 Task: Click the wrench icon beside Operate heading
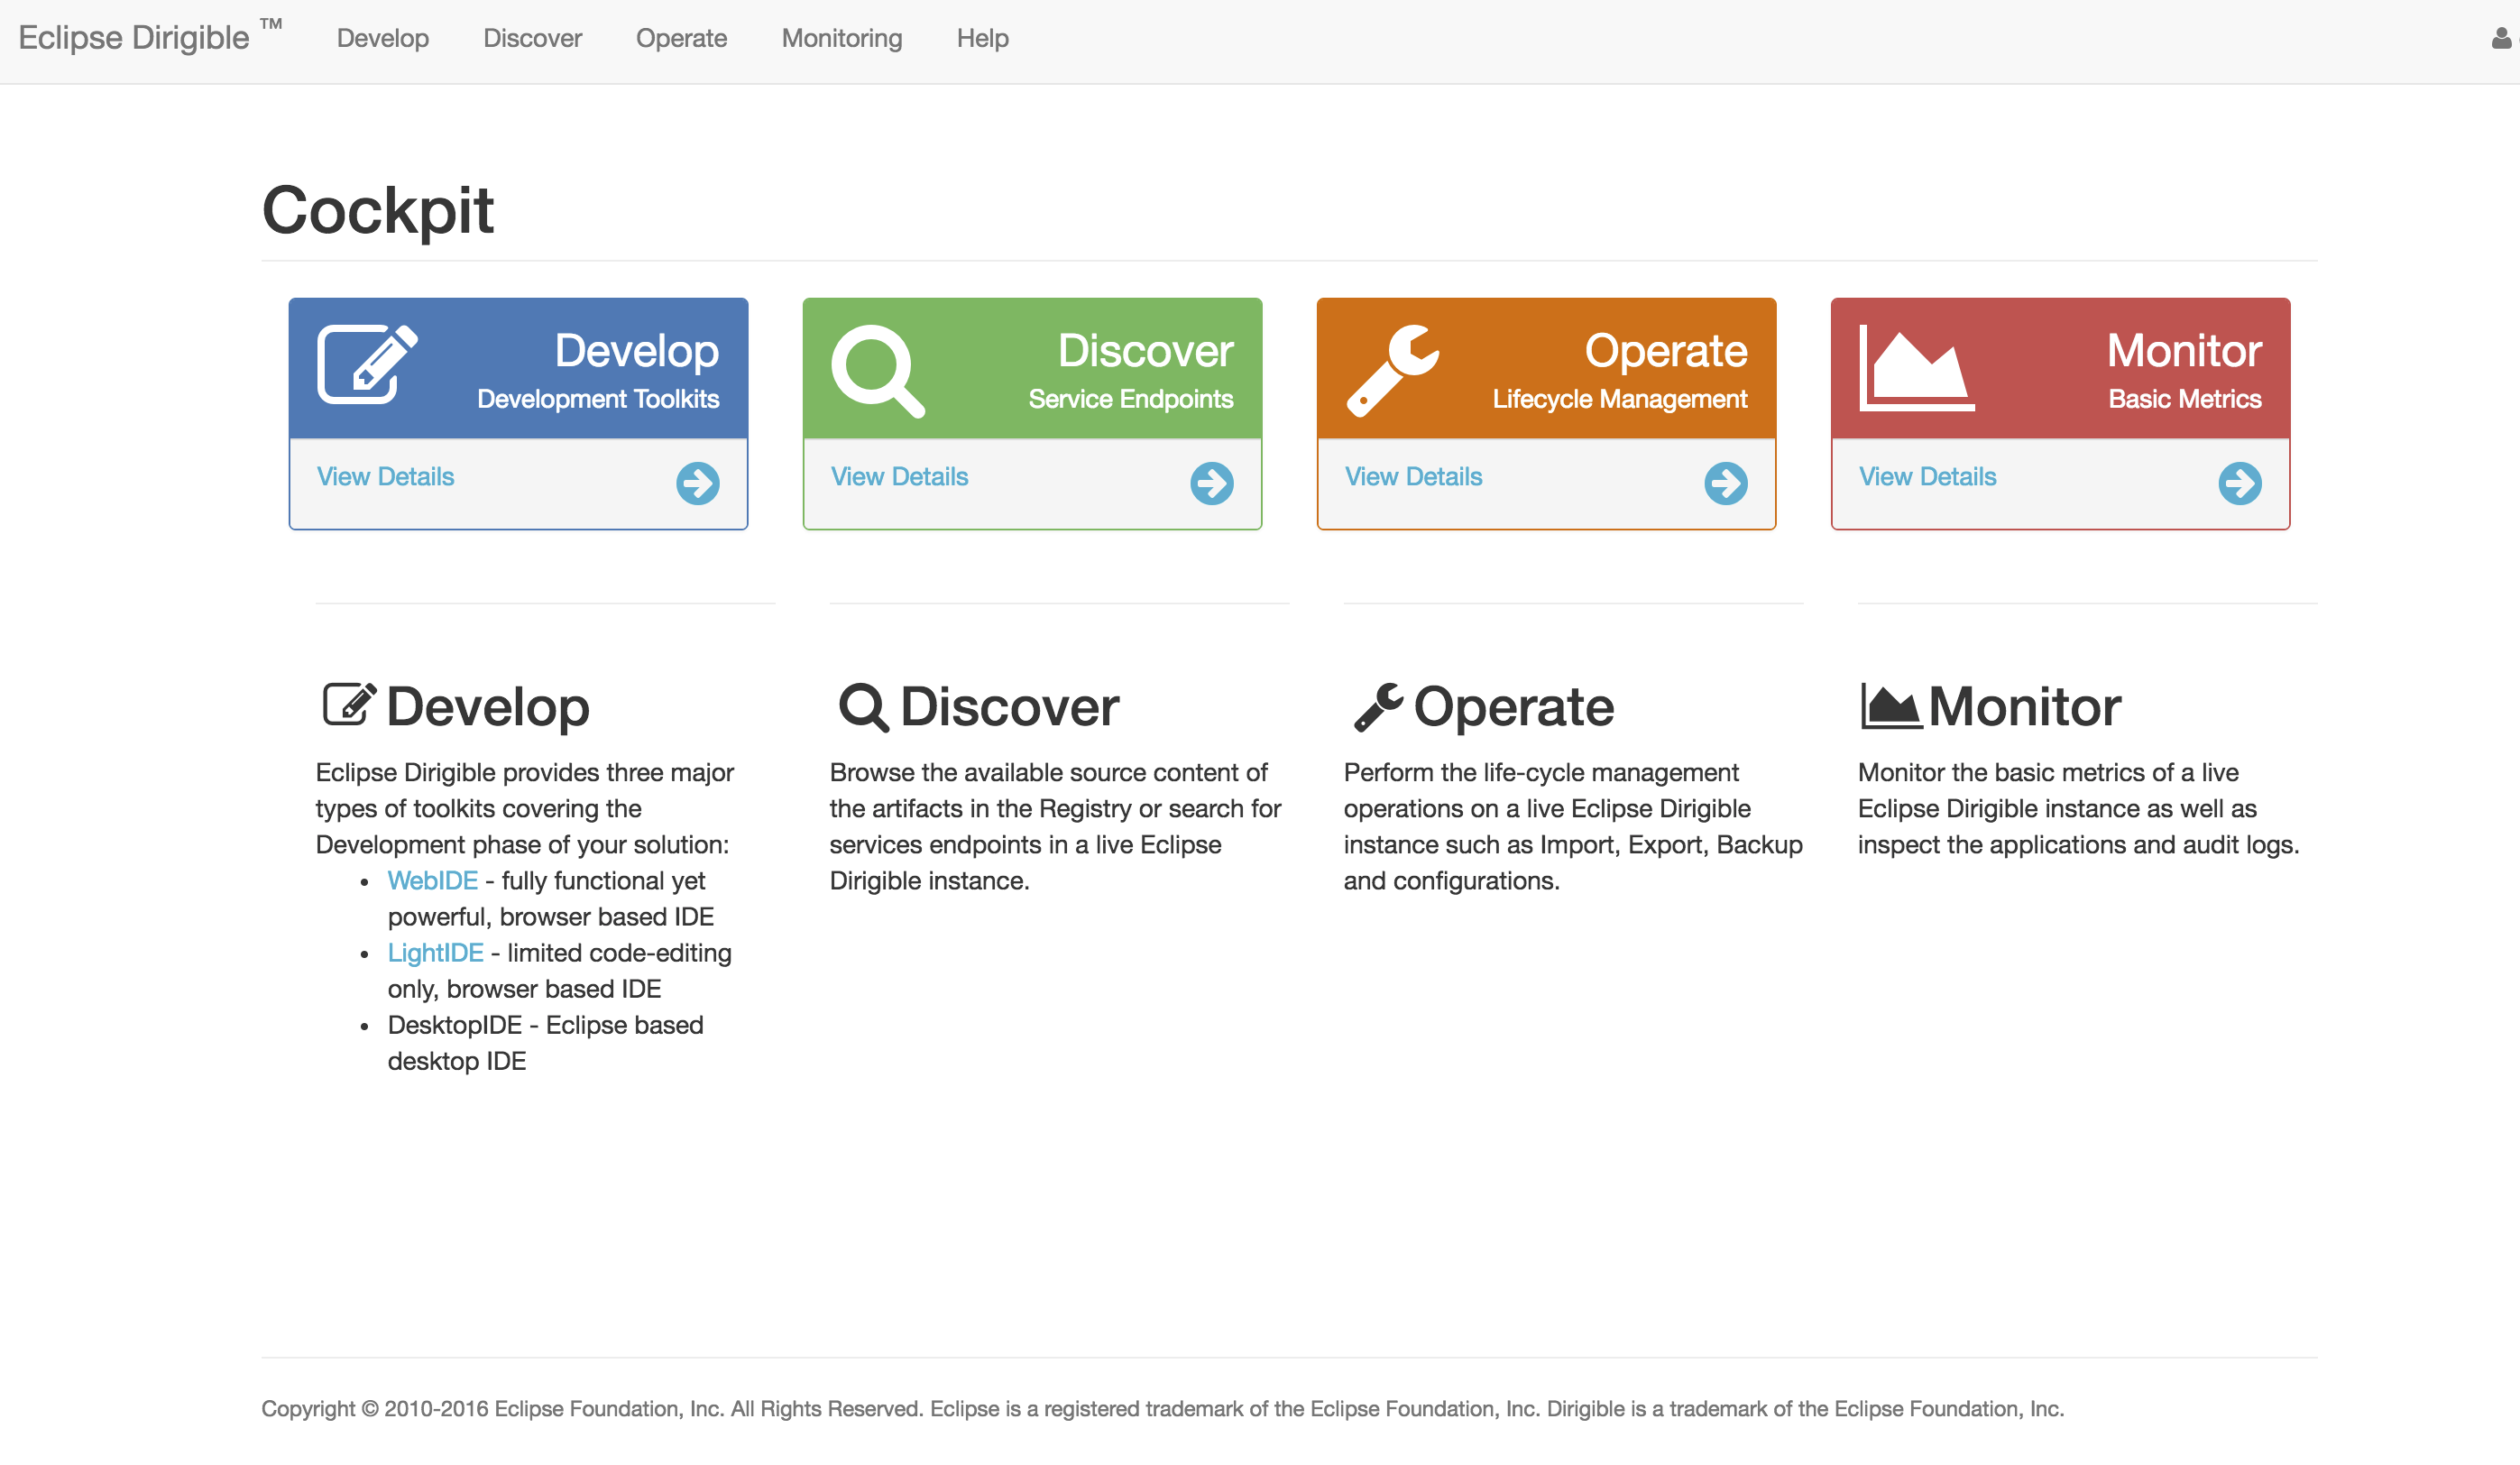1378,707
